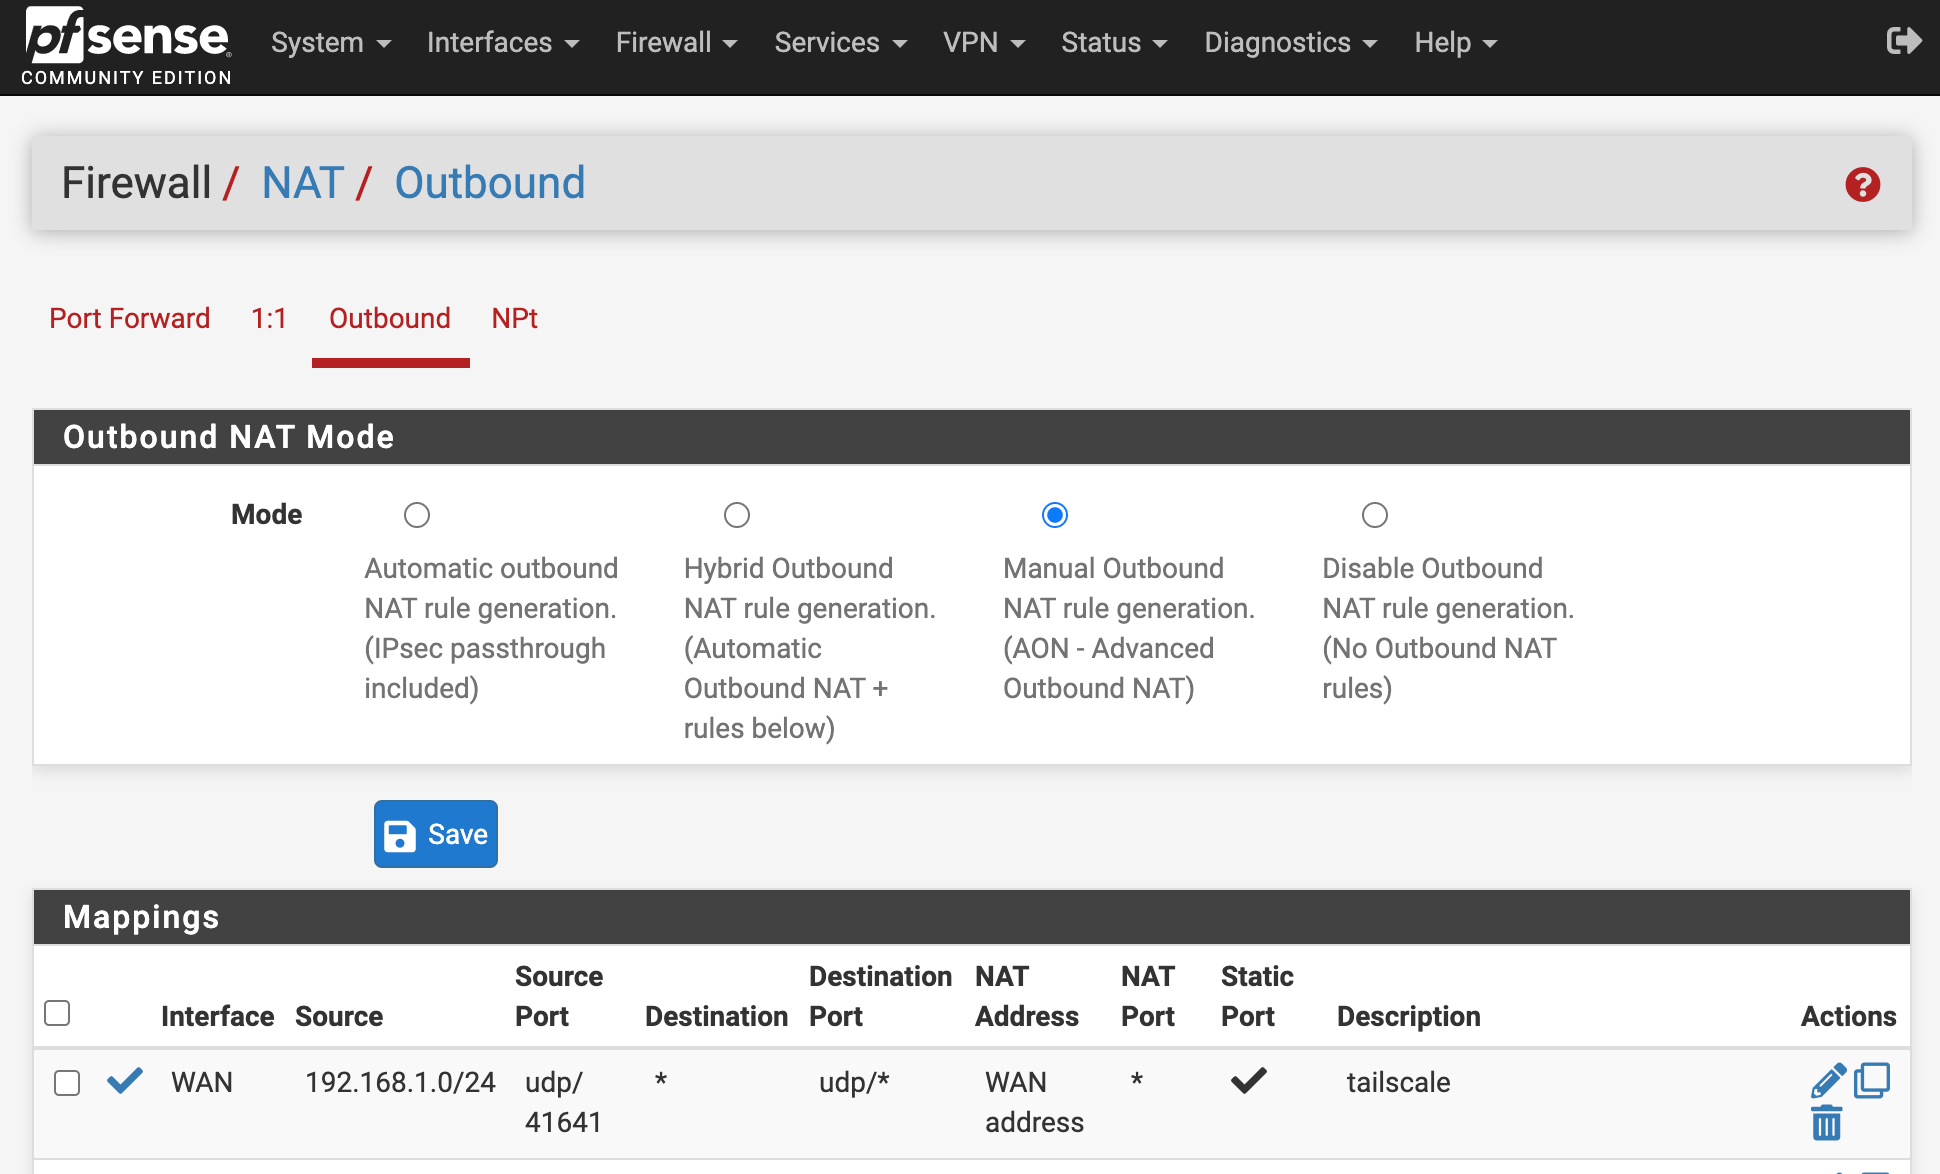Click the logout icon in the top bar
Screen dimensions: 1940x1174
[1904, 41]
